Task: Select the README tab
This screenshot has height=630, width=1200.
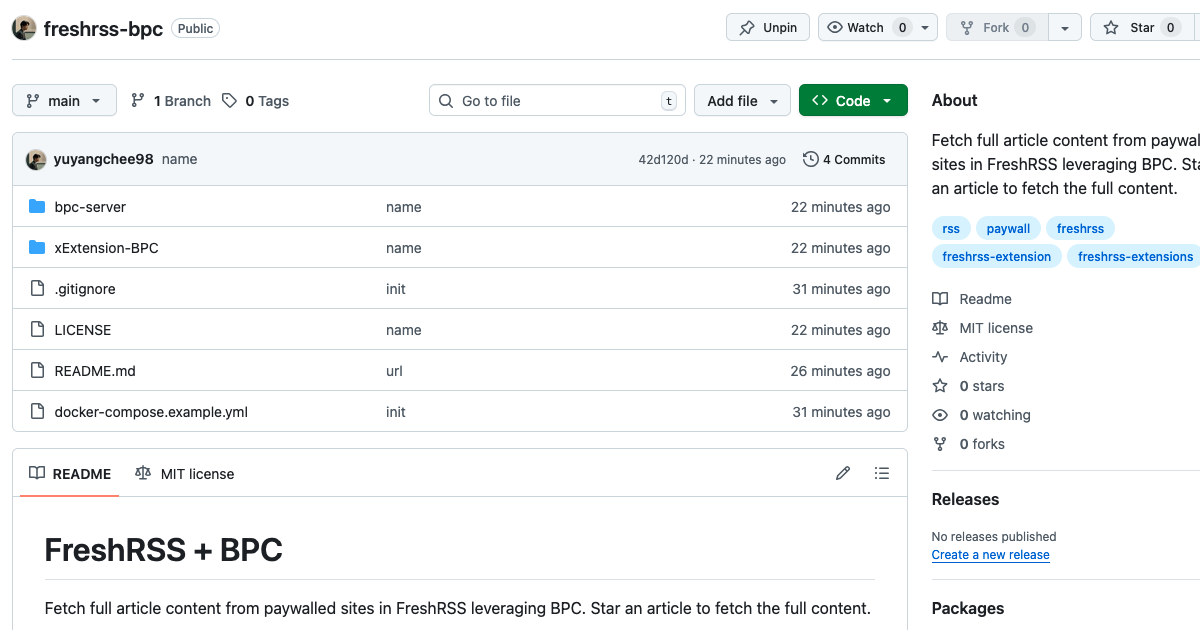Action: point(70,474)
